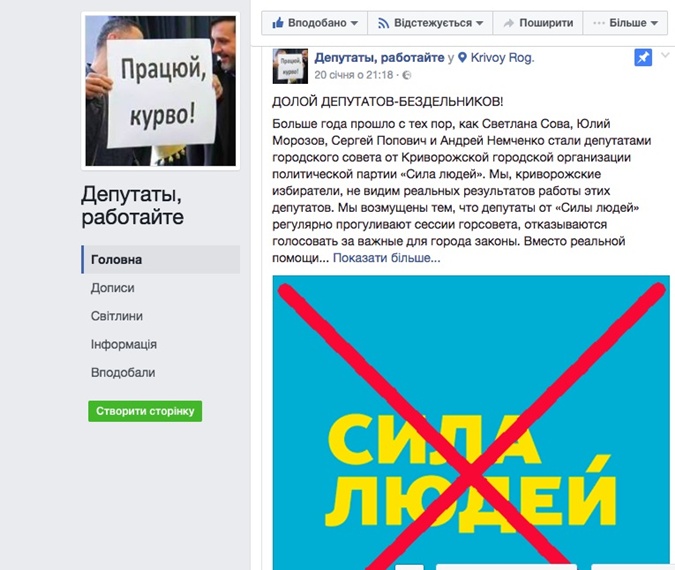Click the thumbs-up icon on Вподобано button

click(278, 22)
